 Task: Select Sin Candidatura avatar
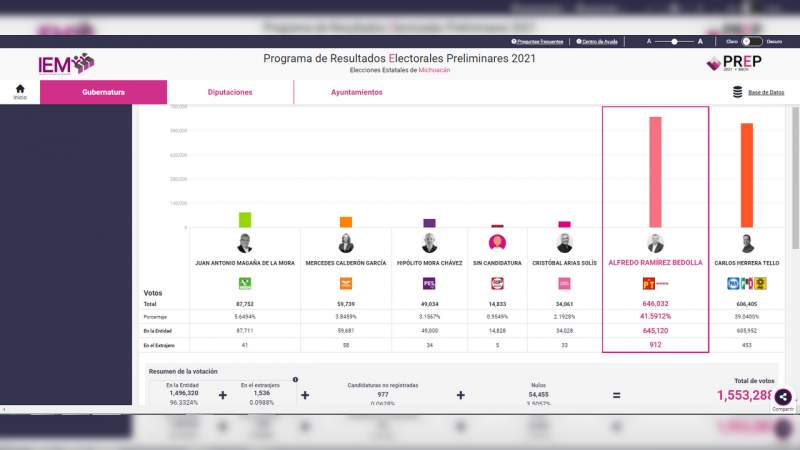(497, 242)
